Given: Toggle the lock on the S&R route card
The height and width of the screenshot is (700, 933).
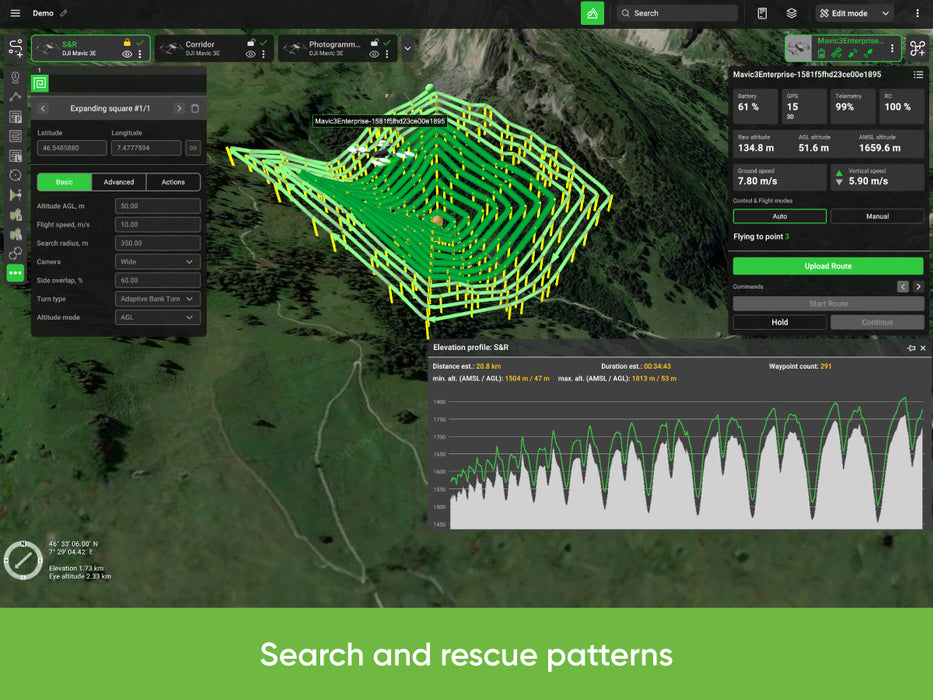Looking at the screenshot, I should [126, 41].
